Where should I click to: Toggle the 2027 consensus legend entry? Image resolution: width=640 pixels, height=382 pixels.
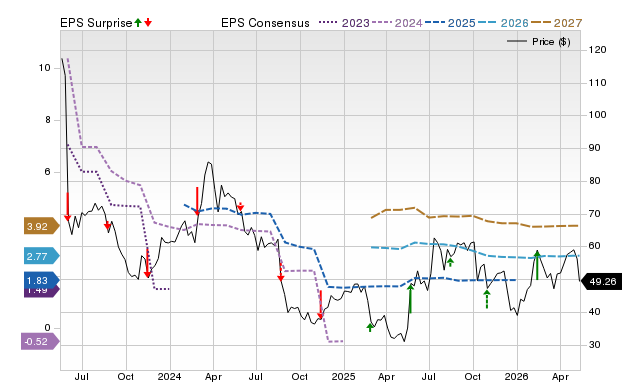click(x=556, y=23)
